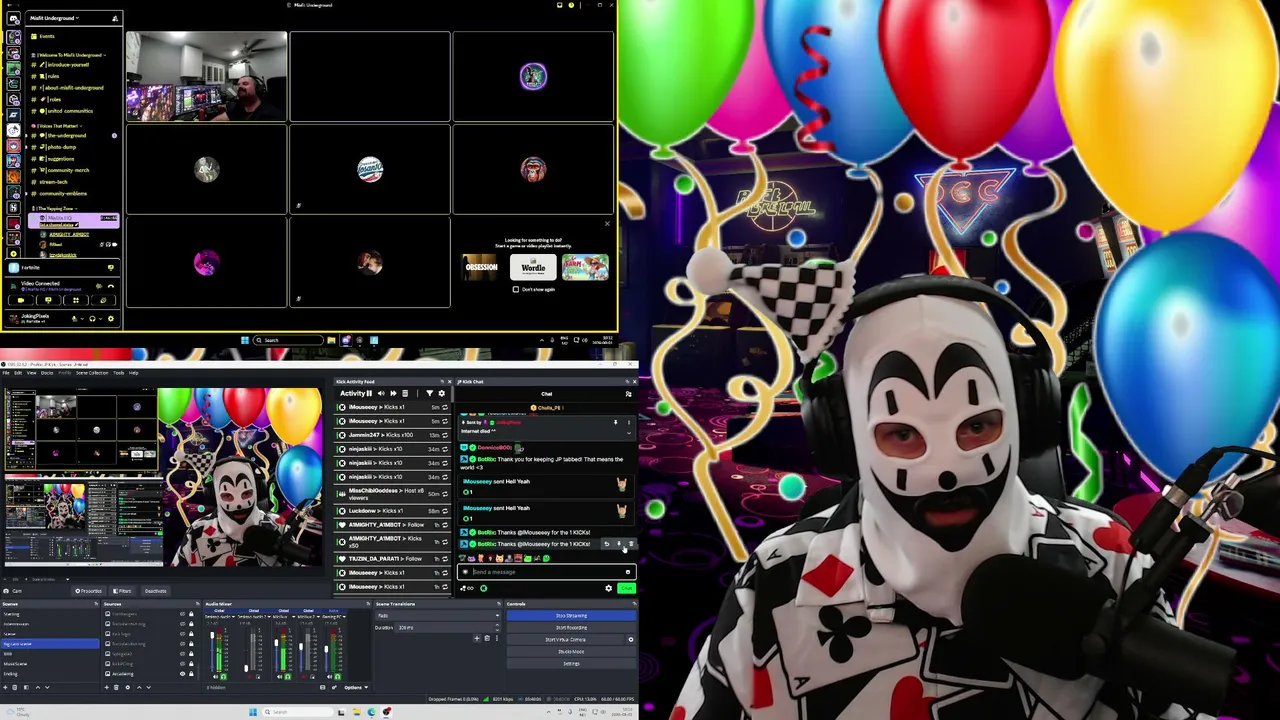Open the OBS Docks menu

click(x=45, y=373)
